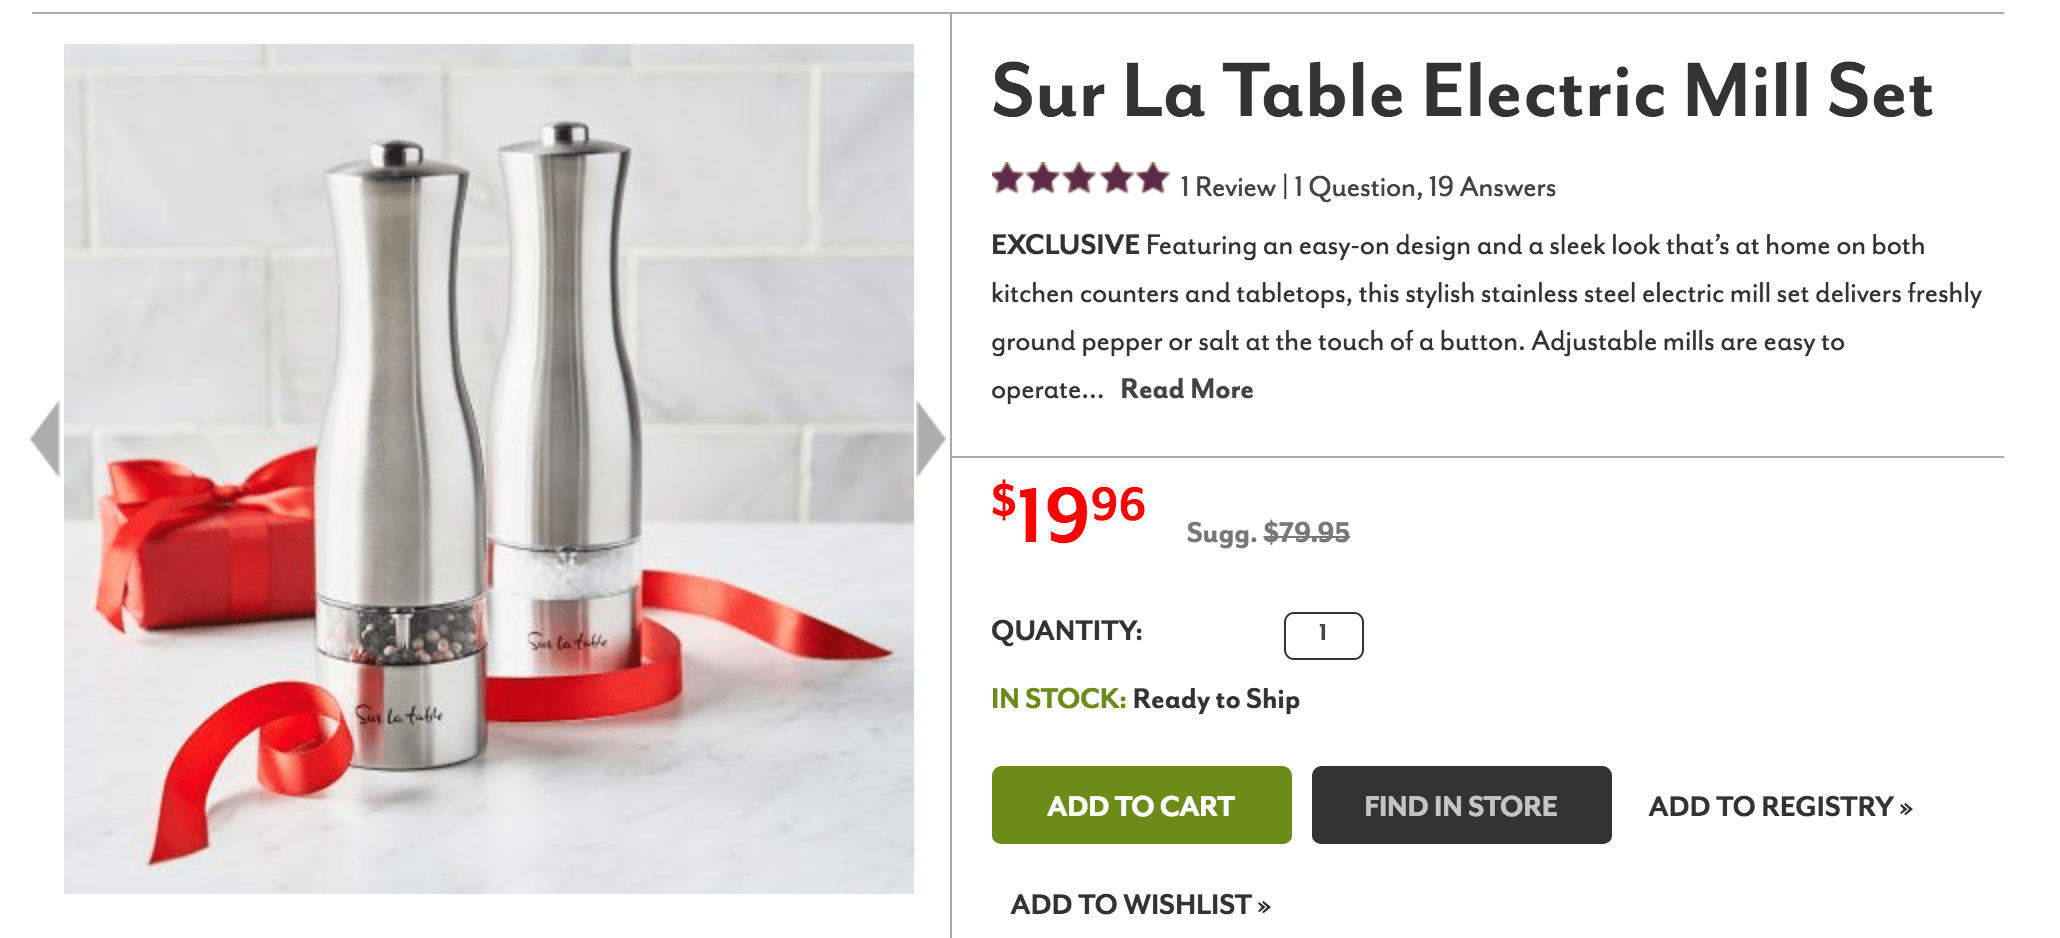Add the mill set to your wishlist
The width and height of the screenshot is (2060, 938).
1138,903
